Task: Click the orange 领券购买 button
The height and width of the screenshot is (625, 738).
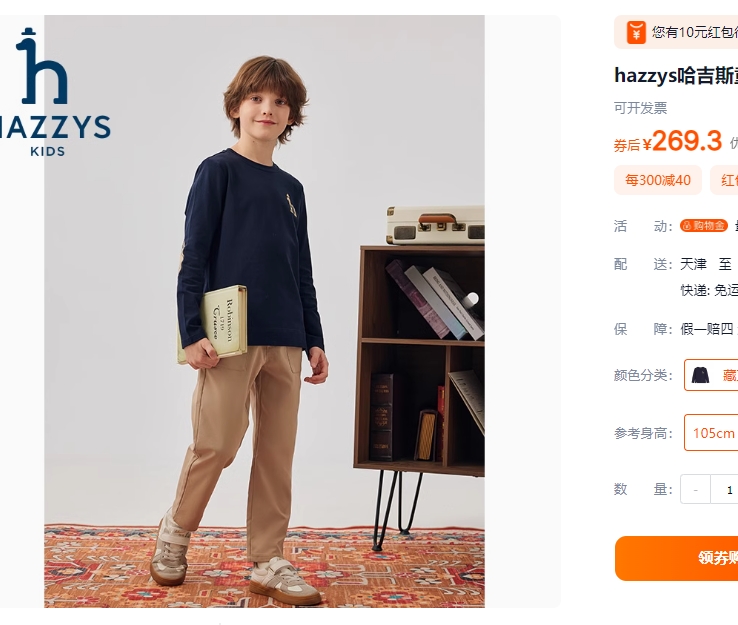Action: point(676,558)
